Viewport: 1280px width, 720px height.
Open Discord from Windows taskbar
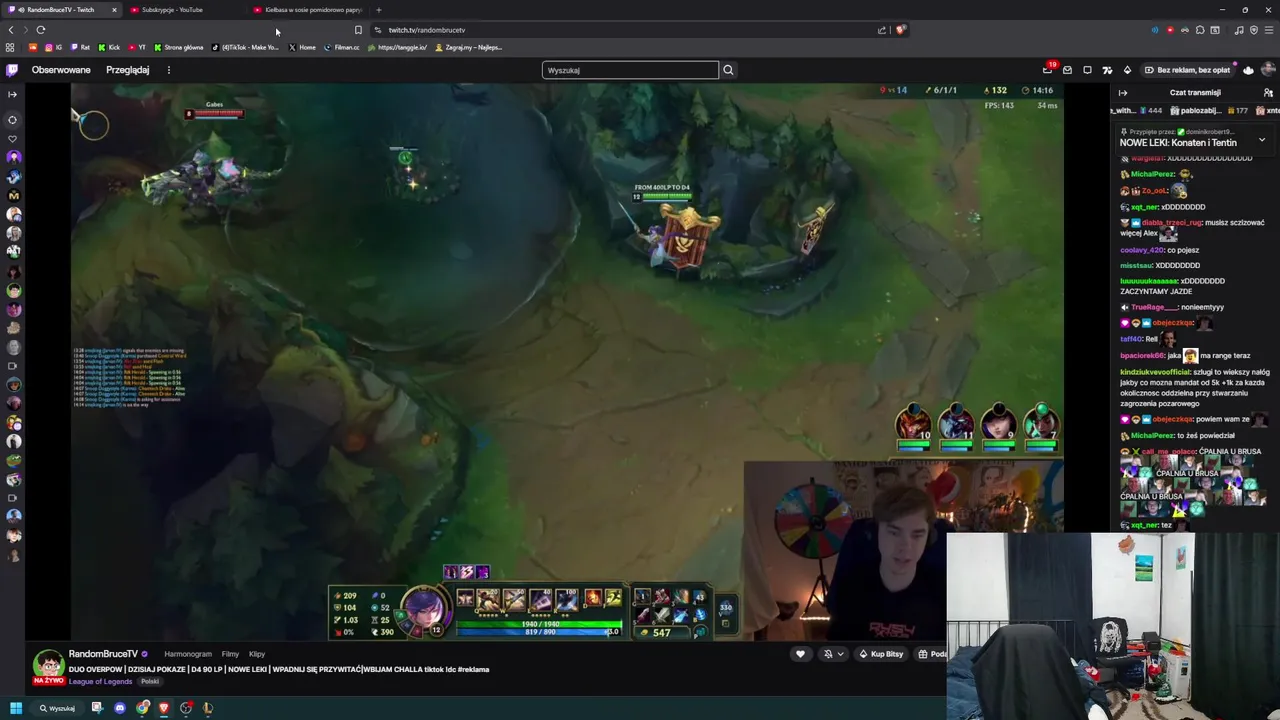[120, 708]
